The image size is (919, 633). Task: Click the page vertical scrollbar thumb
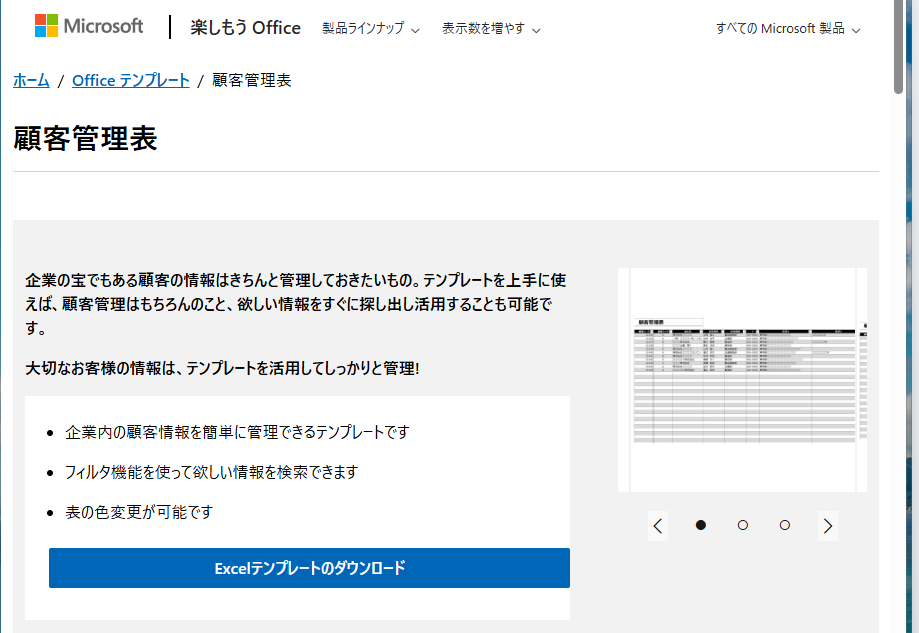coord(898,47)
